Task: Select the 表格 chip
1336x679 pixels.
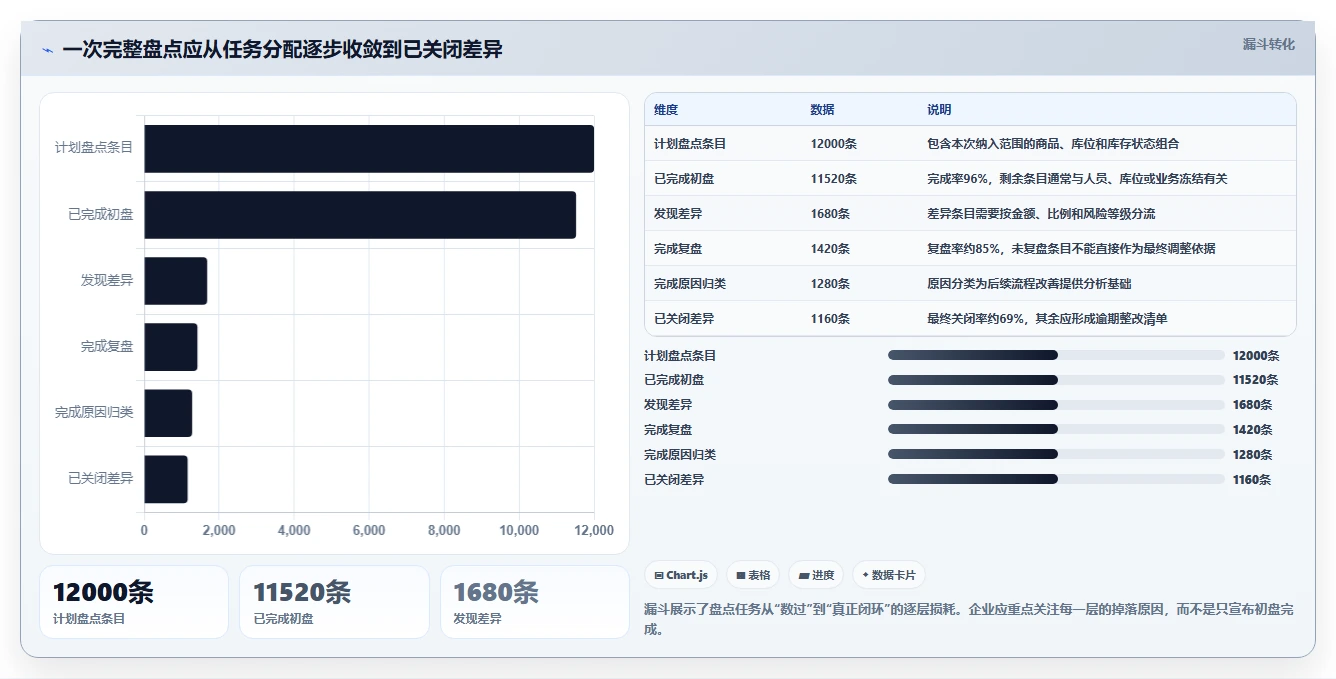Action: (x=753, y=575)
